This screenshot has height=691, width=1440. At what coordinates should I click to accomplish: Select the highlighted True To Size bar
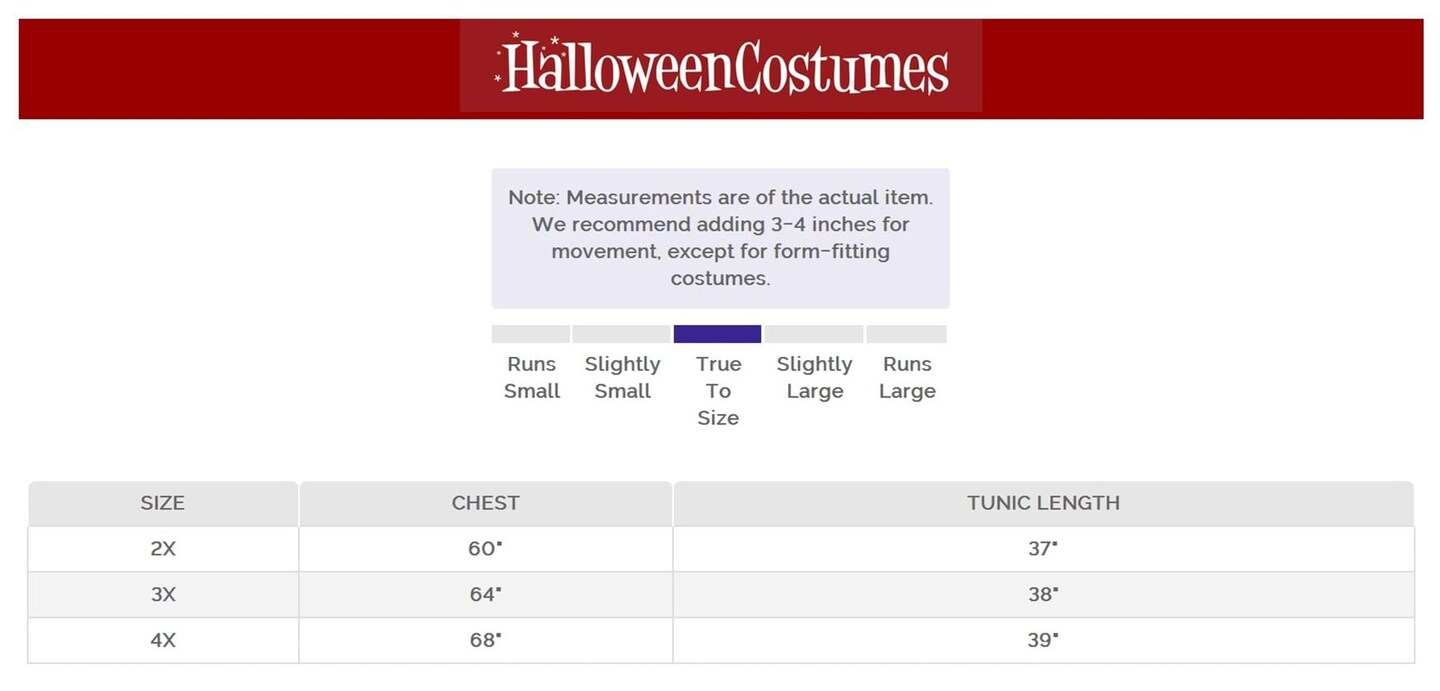click(717, 334)
